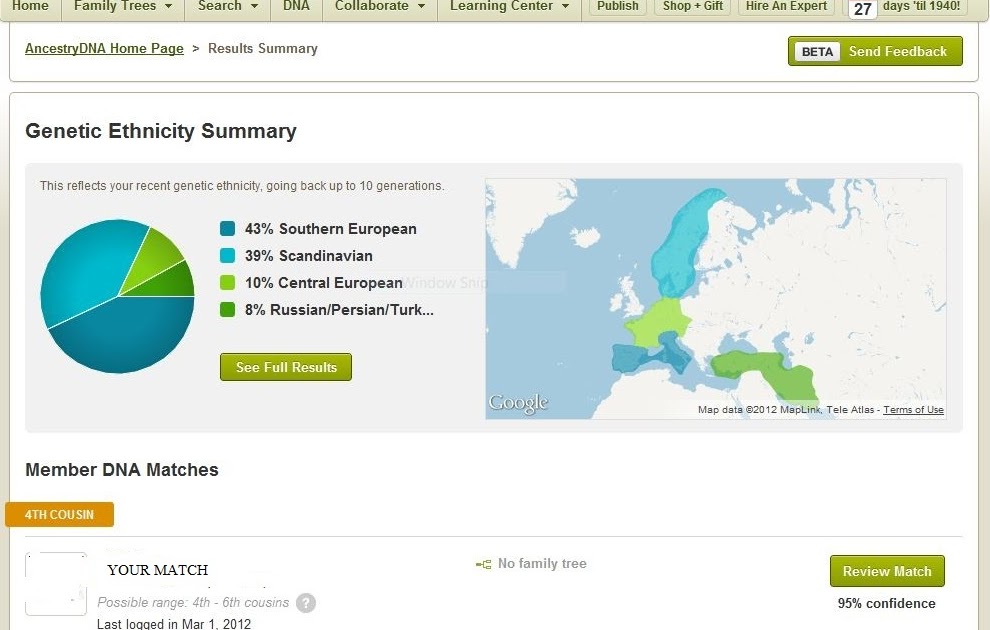990x630 pixels.
Task: Click the No family tree label
Action: tap(542, 563)
